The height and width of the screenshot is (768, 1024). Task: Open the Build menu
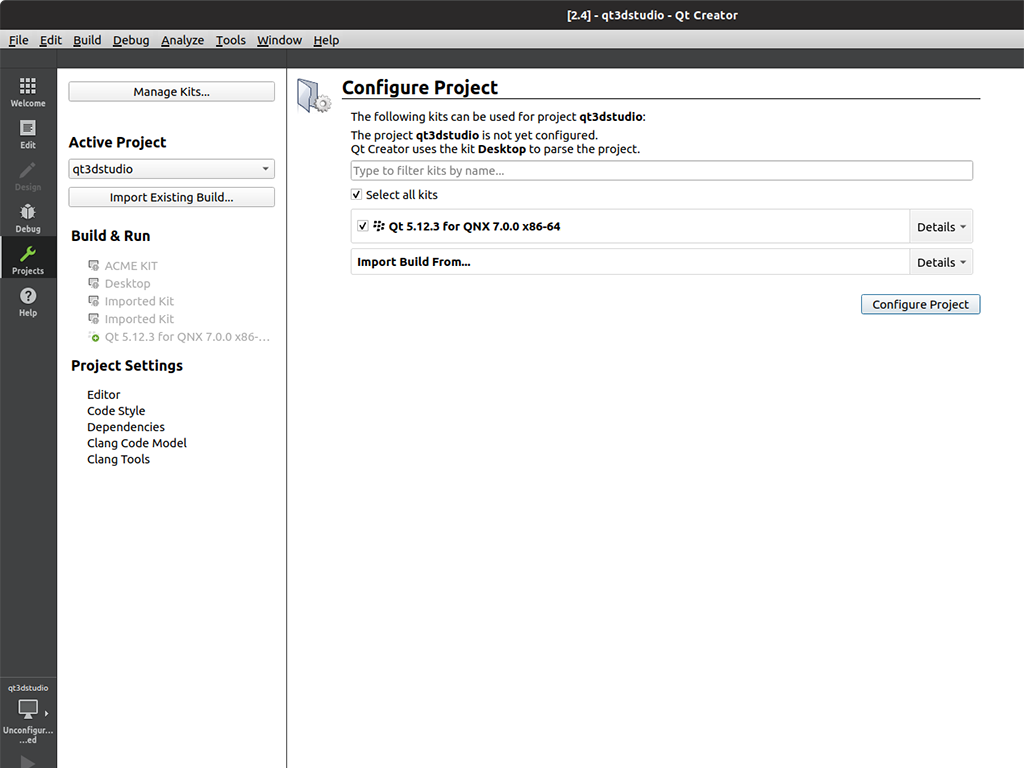[87, 40]
